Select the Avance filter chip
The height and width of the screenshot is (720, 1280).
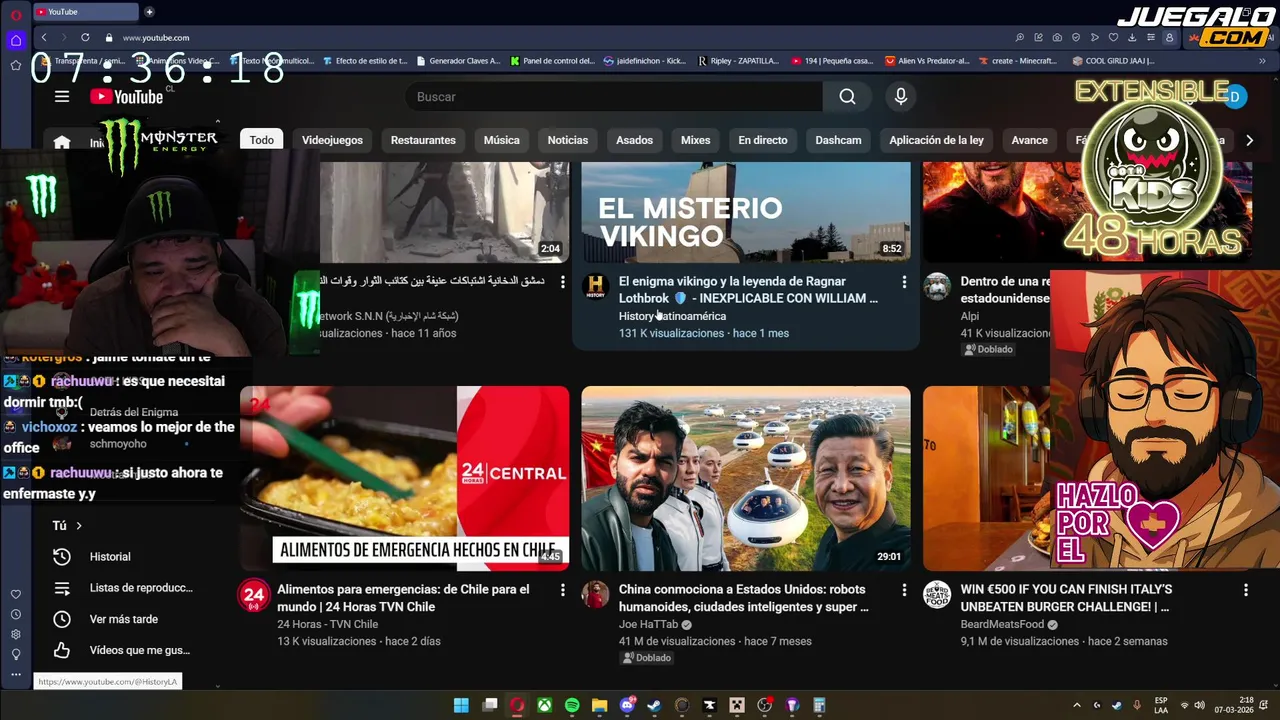click(x=1029, y=140)
